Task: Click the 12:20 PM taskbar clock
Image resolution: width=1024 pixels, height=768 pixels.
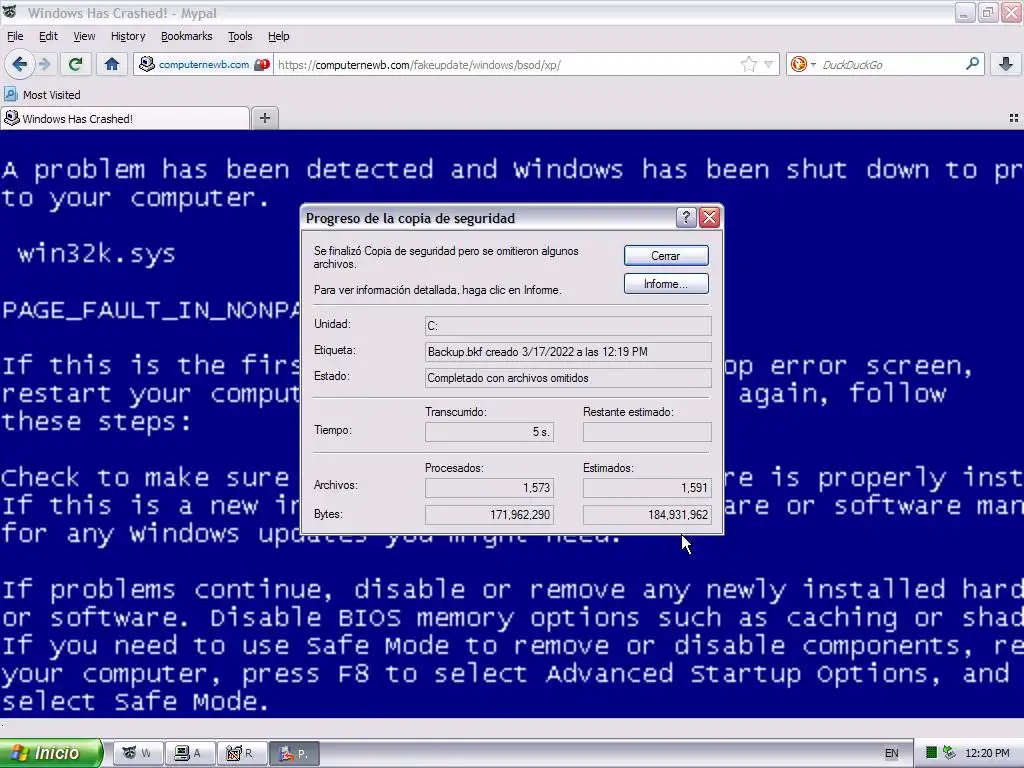Action: coord(987,753)
